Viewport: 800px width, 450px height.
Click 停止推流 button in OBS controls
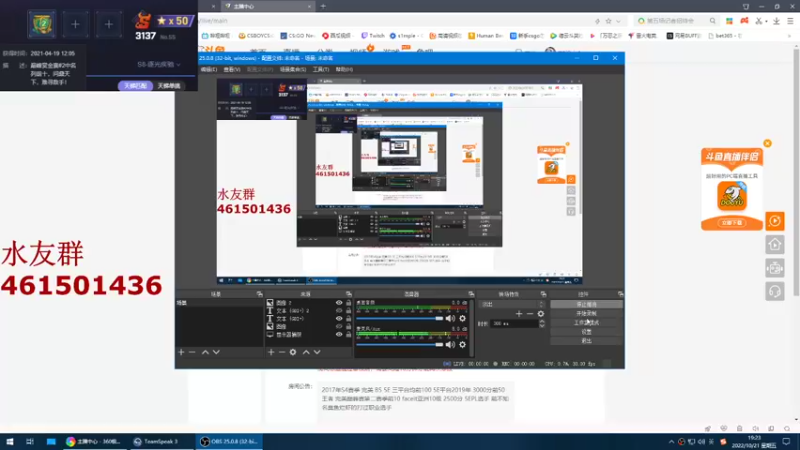(x=586, y=304)
